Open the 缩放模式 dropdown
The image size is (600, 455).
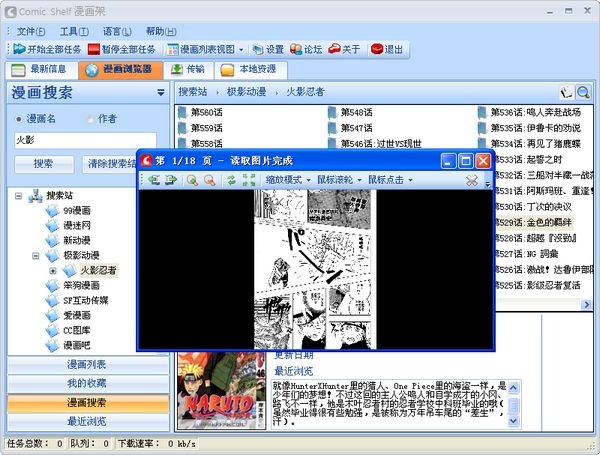288,180
